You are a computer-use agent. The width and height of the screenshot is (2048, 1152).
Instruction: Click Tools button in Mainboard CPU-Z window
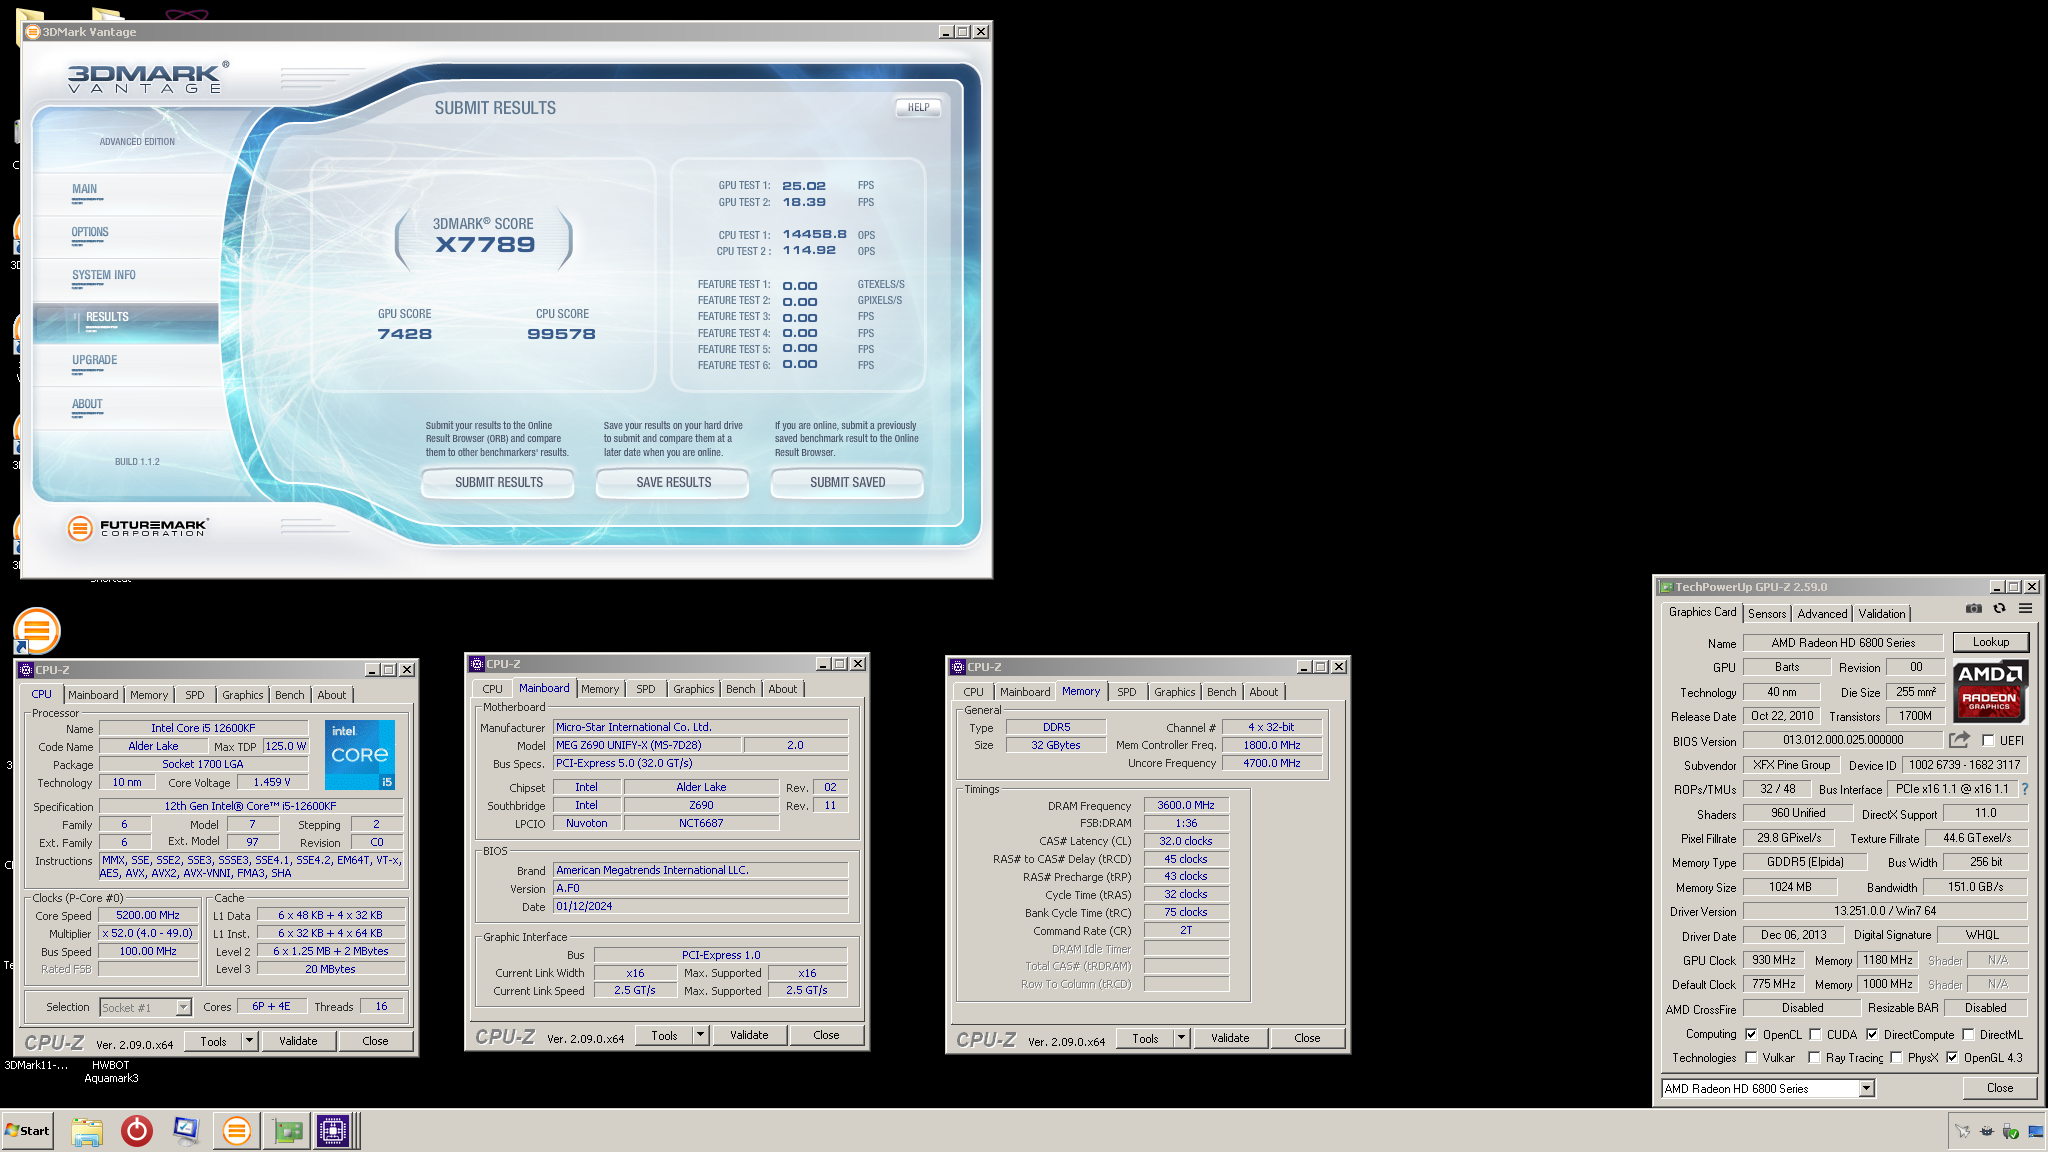point(664,1035)
